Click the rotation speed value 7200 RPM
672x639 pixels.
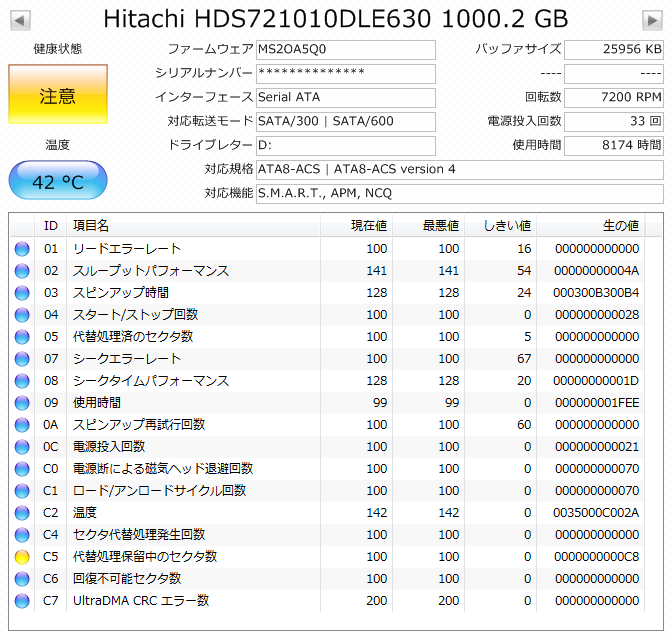(x=614, y=98)
